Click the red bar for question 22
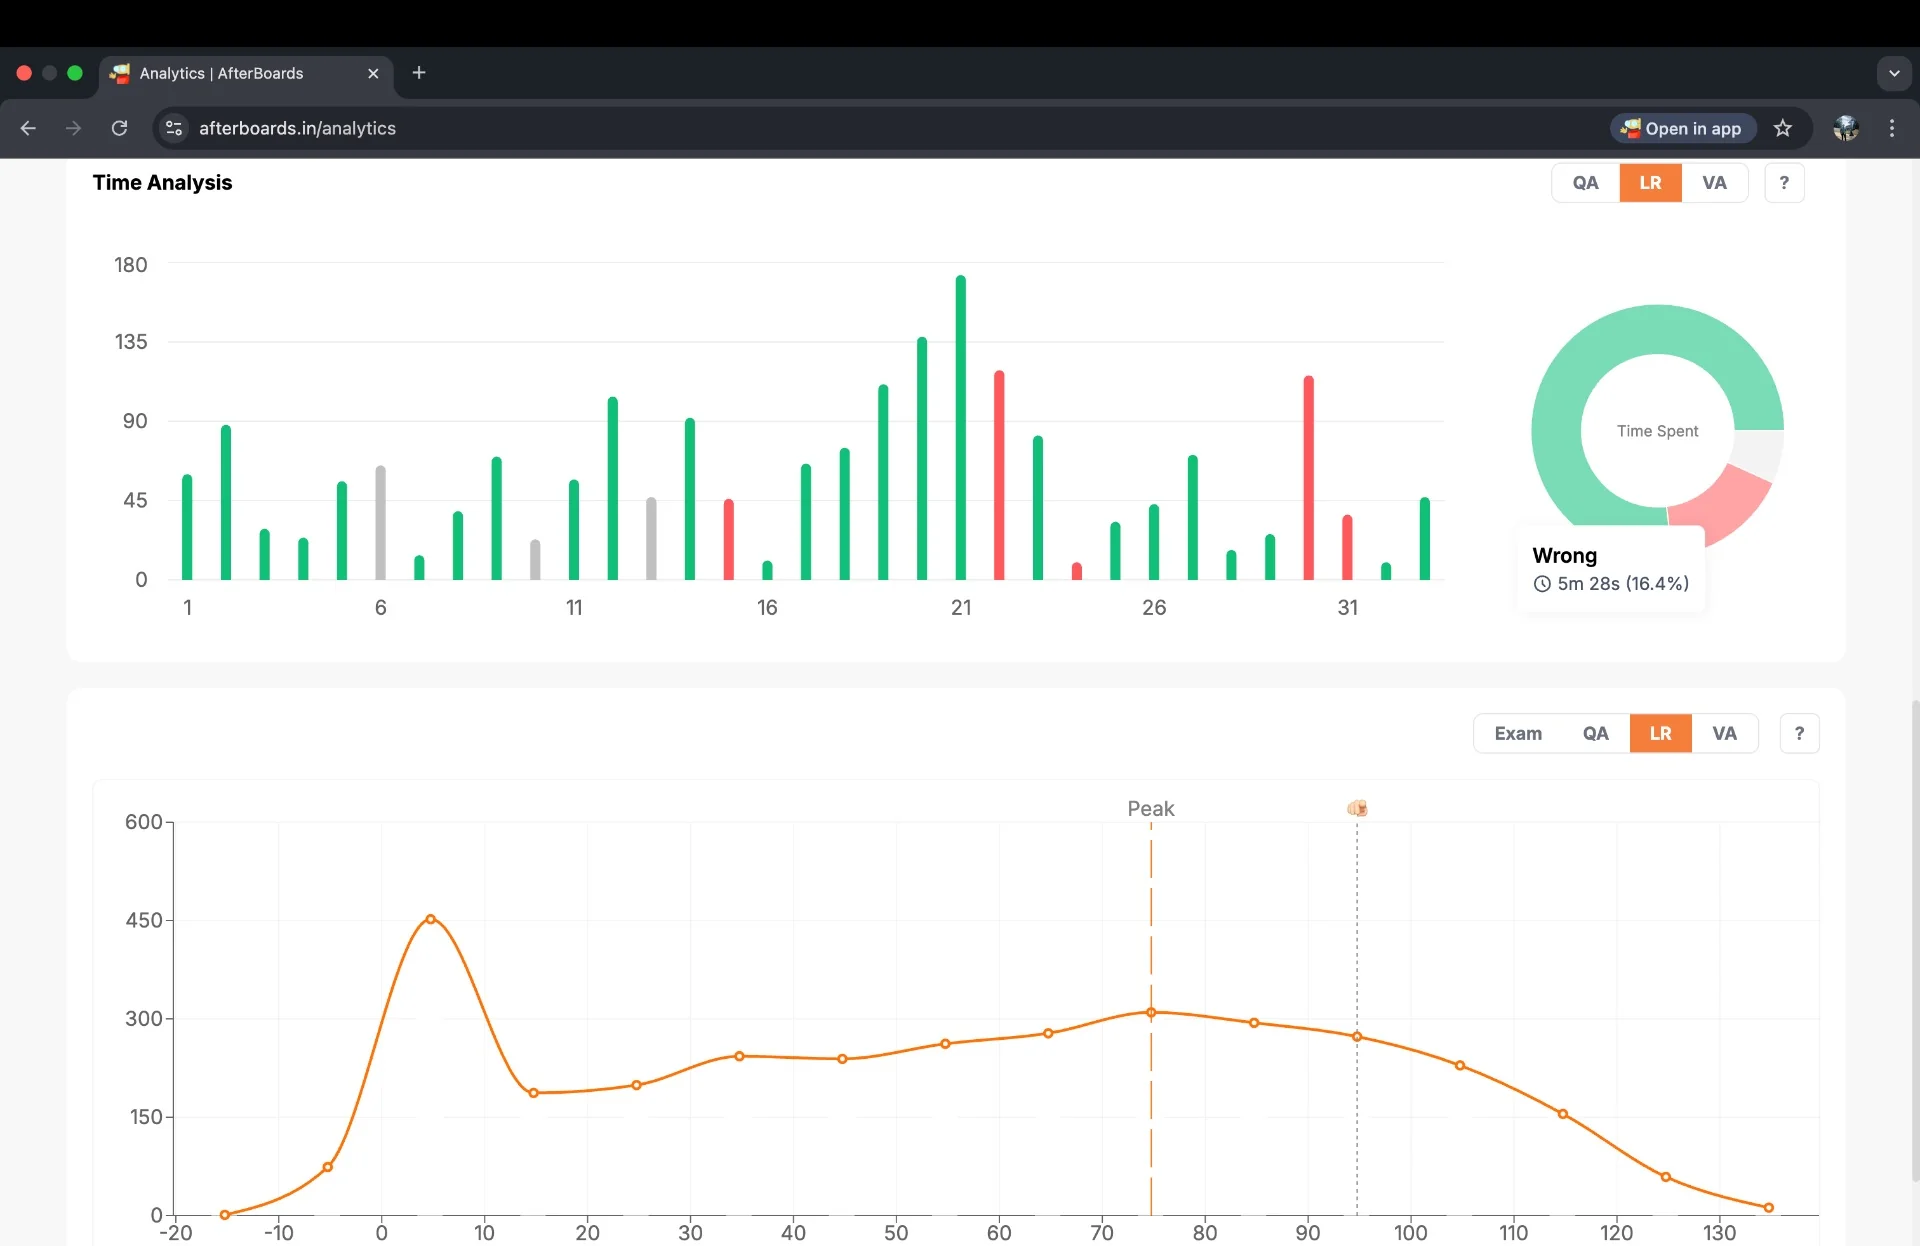The width and height of the screenshot is (1920, 1246). [999, 475]
